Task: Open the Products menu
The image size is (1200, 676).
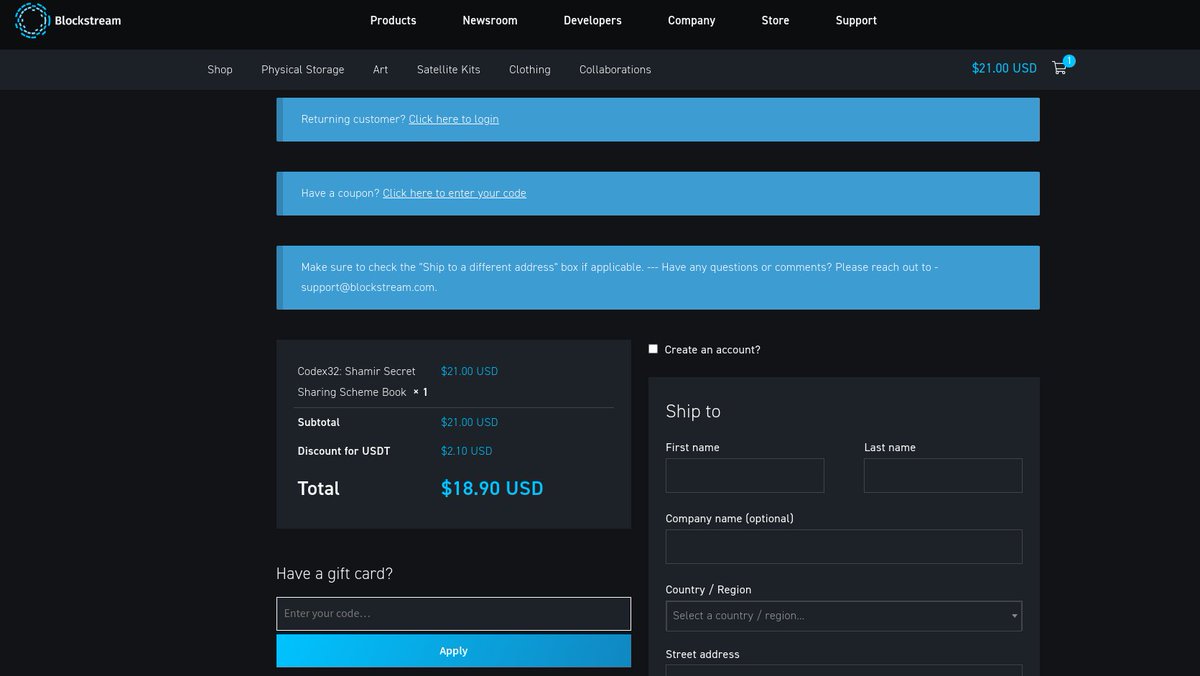Action: point(393,20)
